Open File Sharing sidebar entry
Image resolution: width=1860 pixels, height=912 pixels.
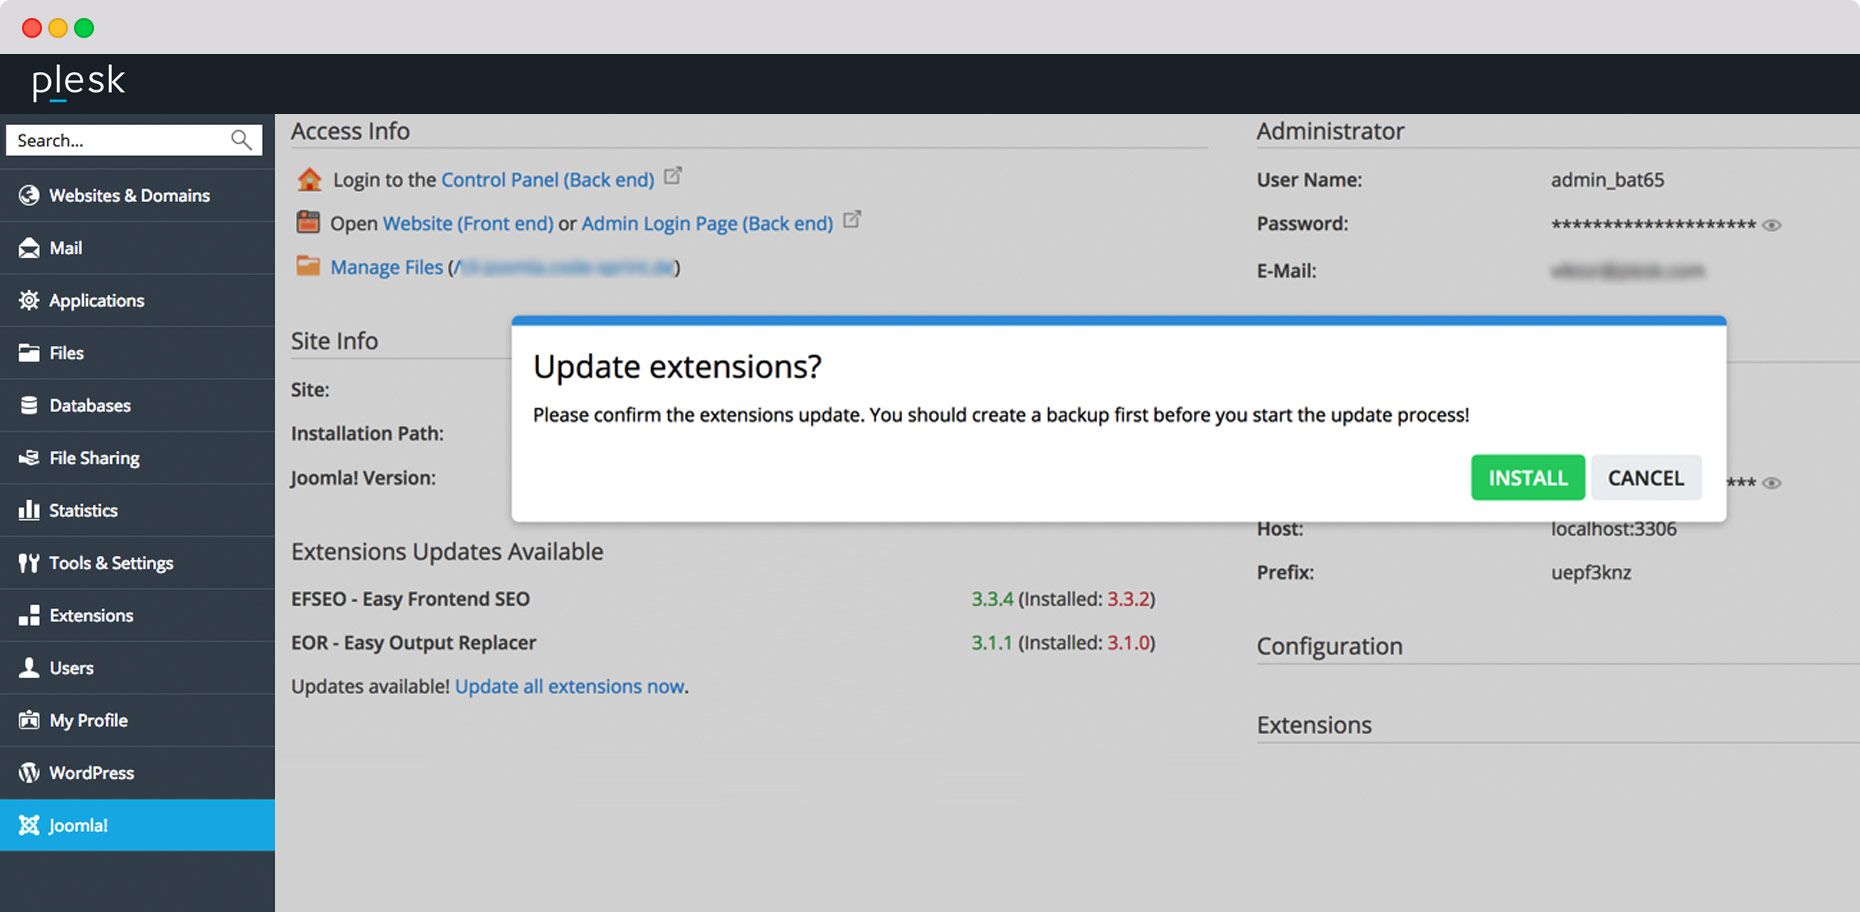[x=137, y=458]
